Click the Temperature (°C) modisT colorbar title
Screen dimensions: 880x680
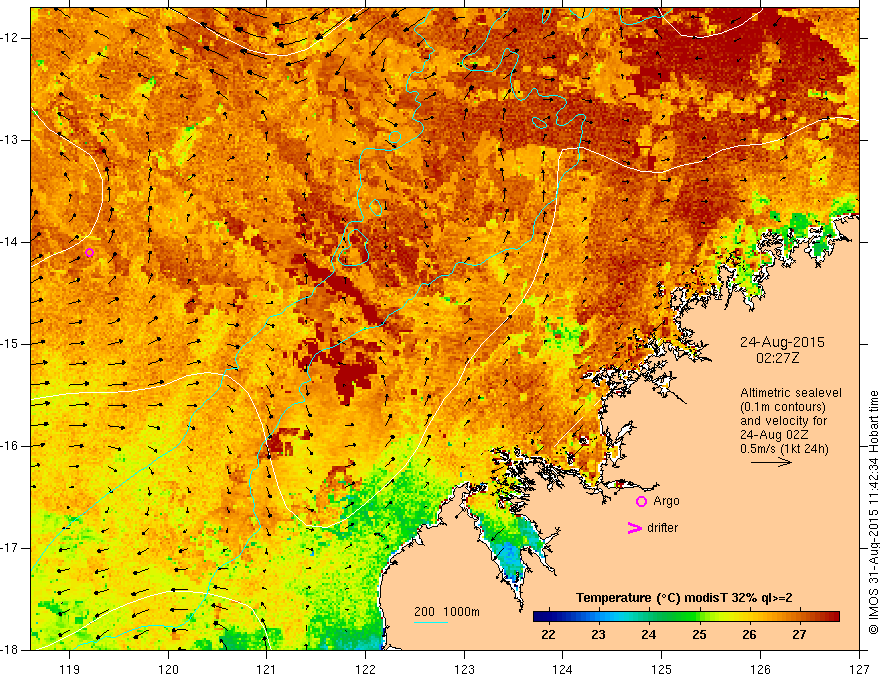(x=684, y=598)
